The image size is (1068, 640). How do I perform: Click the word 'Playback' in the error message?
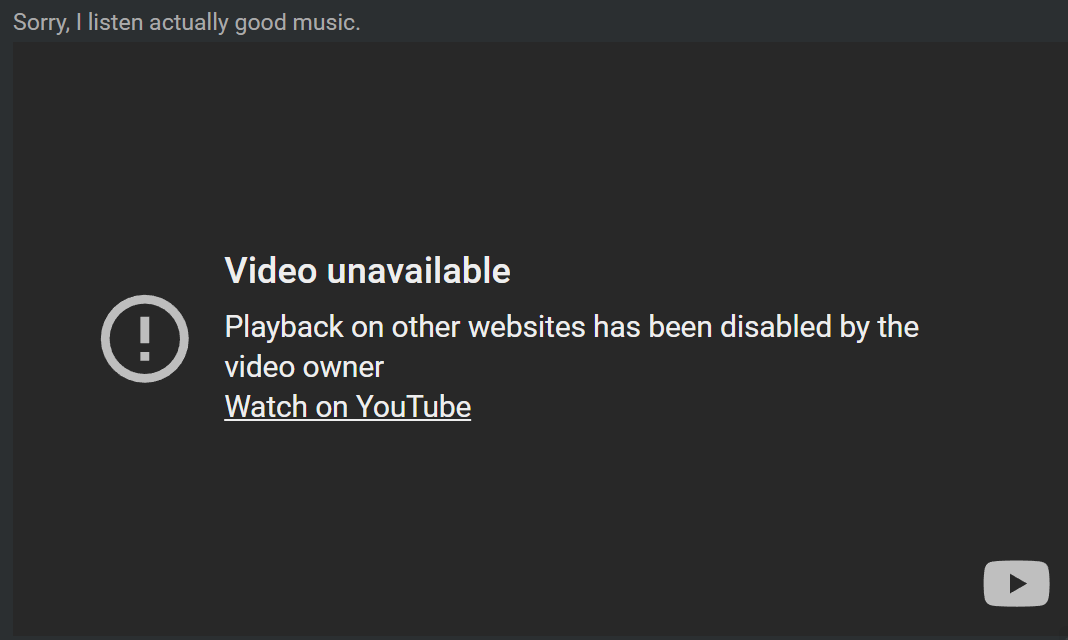click(x=284, y=327)
